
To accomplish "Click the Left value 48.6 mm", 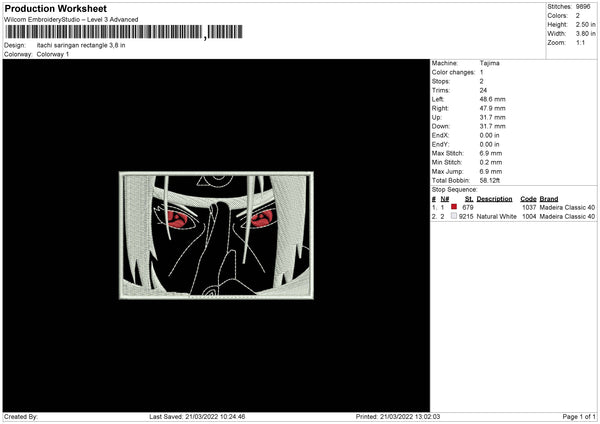I will pos(492,99).
